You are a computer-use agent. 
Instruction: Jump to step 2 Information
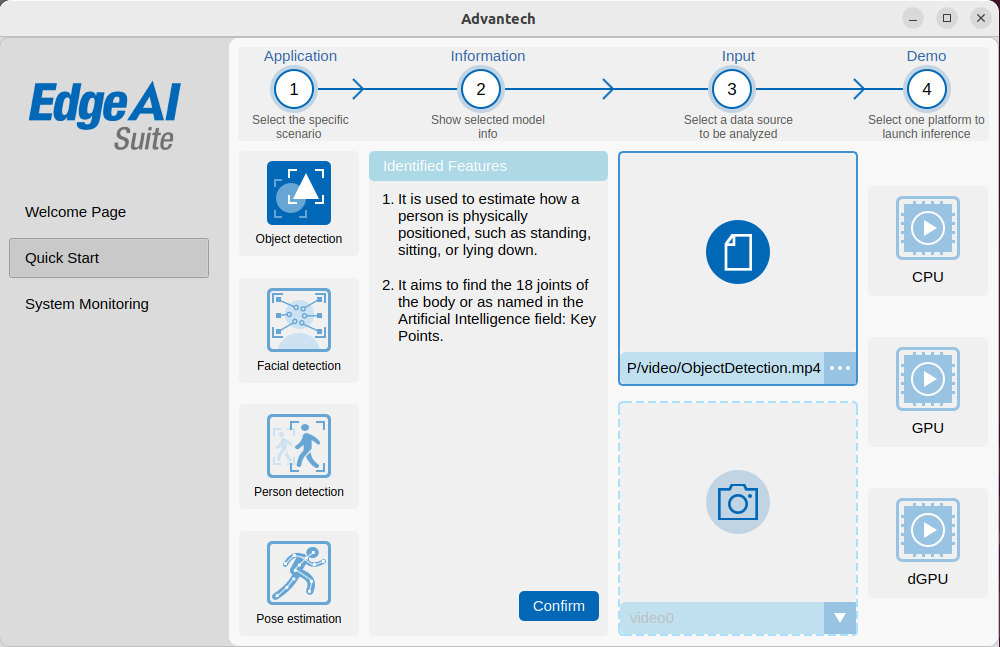coord(481,89)
